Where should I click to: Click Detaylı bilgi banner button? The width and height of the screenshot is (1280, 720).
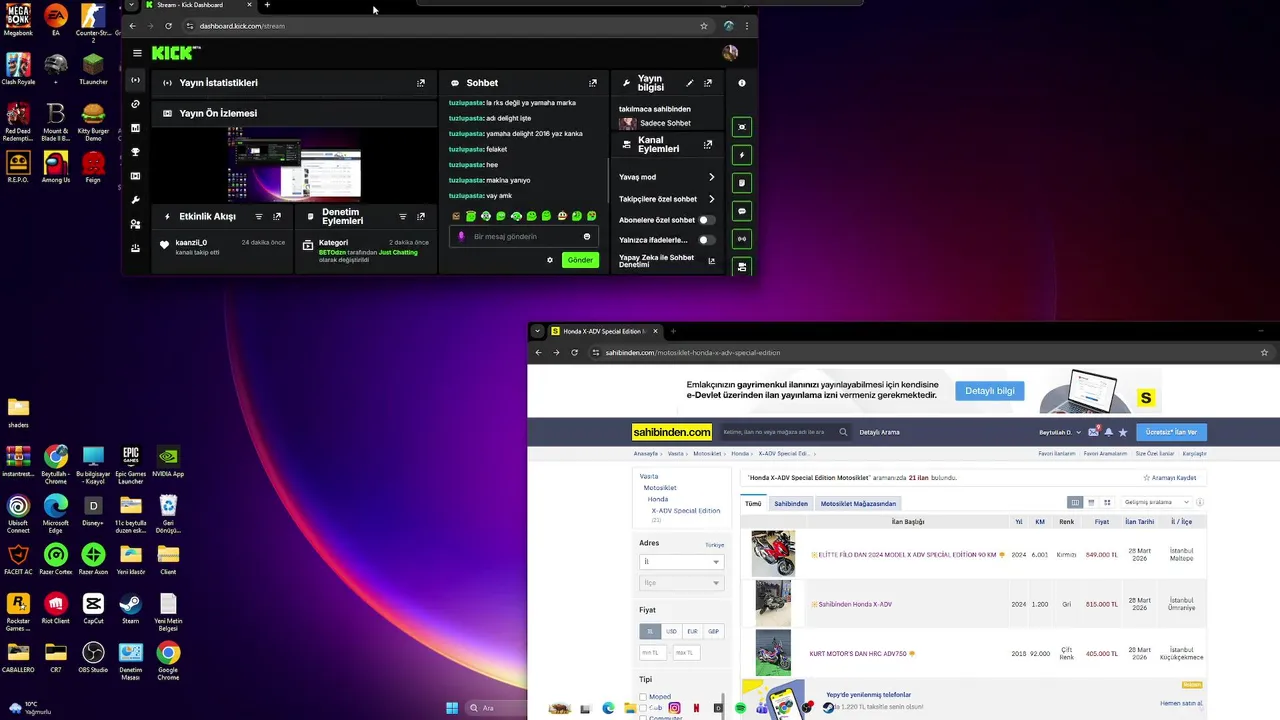pos(990,391)
